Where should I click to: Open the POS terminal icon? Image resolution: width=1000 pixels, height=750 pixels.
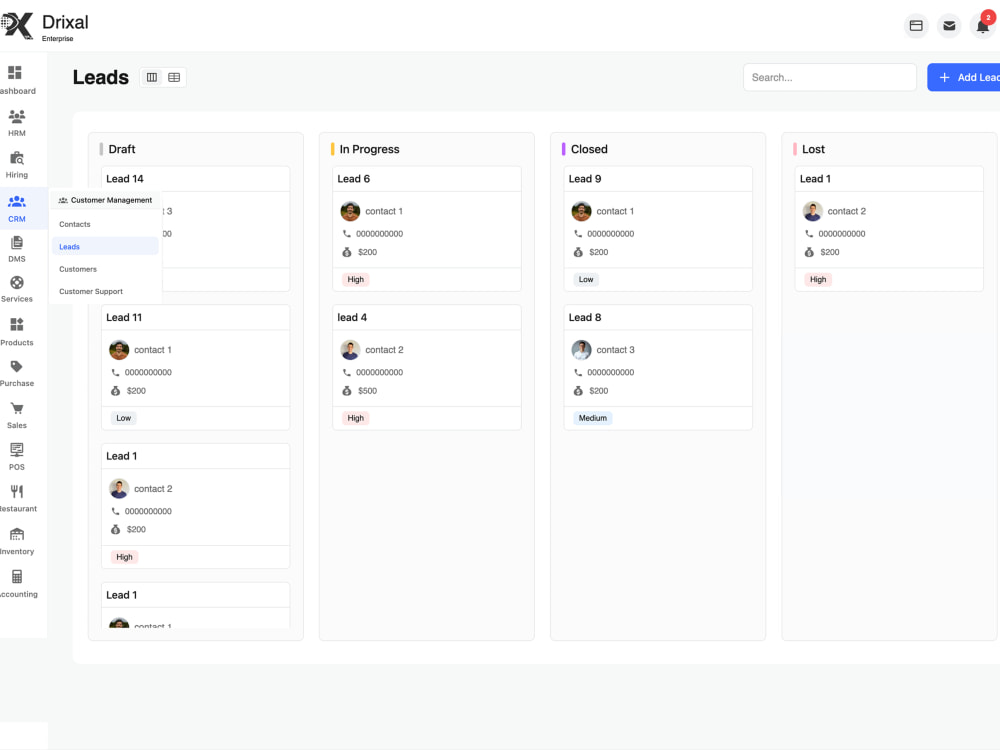[x=17, y=450]
